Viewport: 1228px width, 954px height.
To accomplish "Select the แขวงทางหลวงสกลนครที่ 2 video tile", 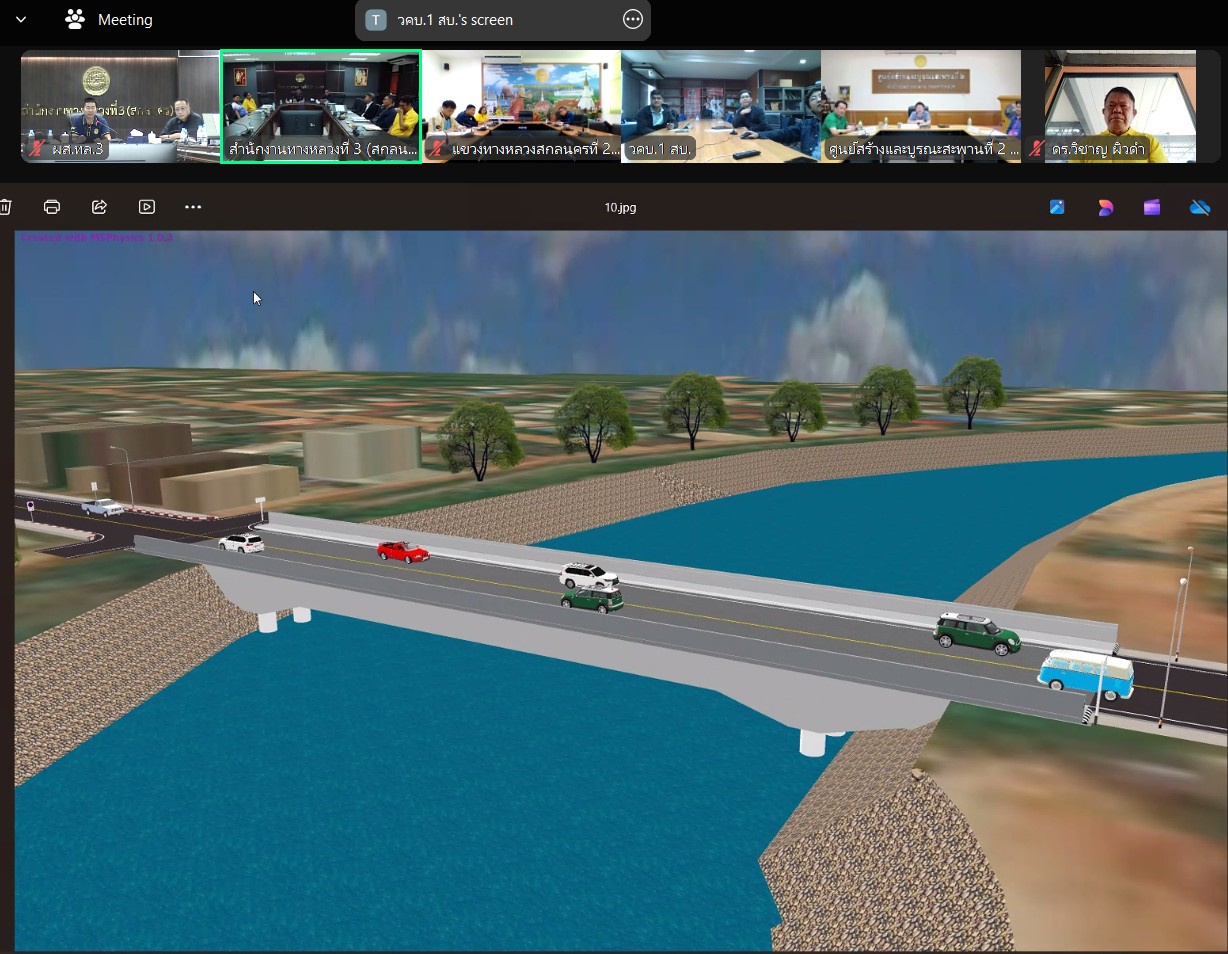I will point(521,106).
